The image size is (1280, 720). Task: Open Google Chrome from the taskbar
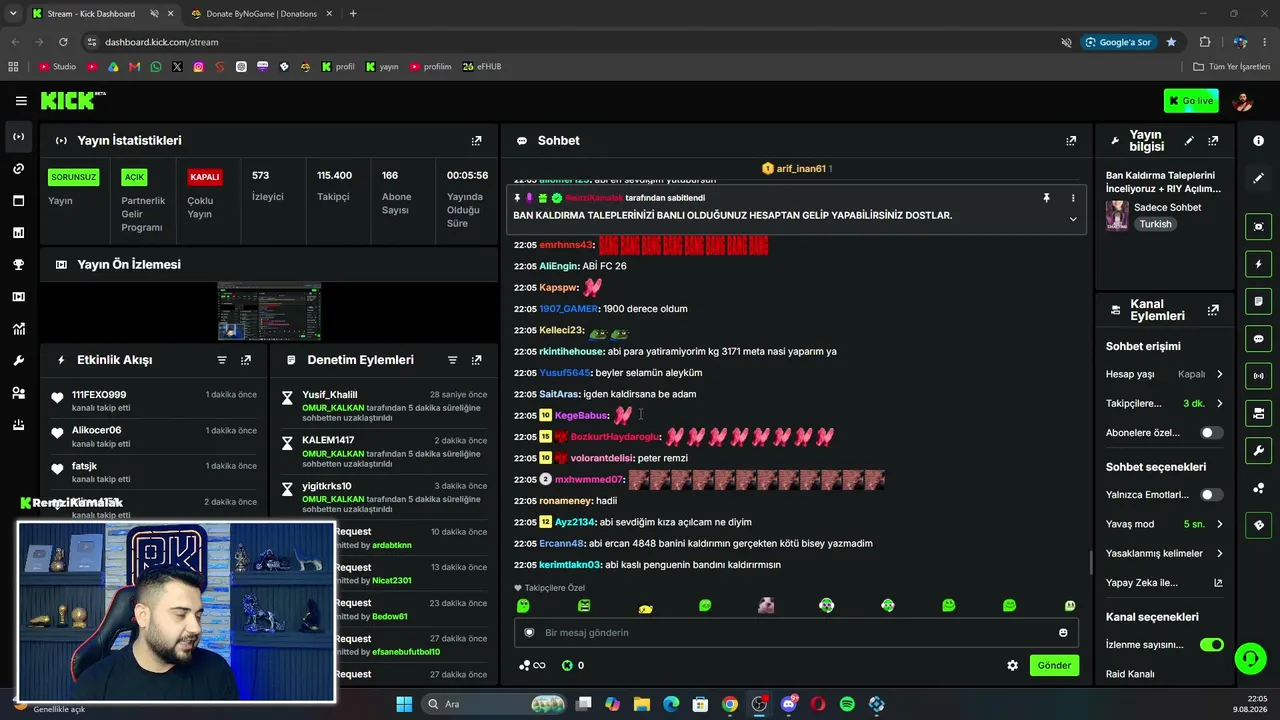(730, 704)
